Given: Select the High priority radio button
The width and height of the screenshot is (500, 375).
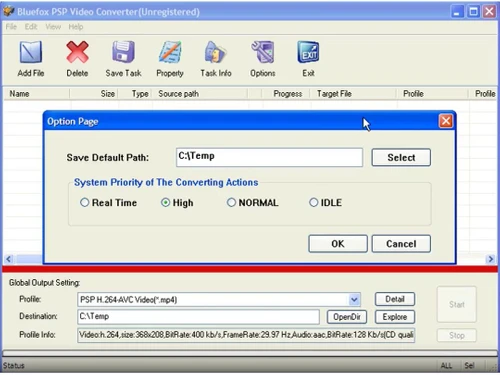Looking at the screenshot, I should tap(165, 202).
